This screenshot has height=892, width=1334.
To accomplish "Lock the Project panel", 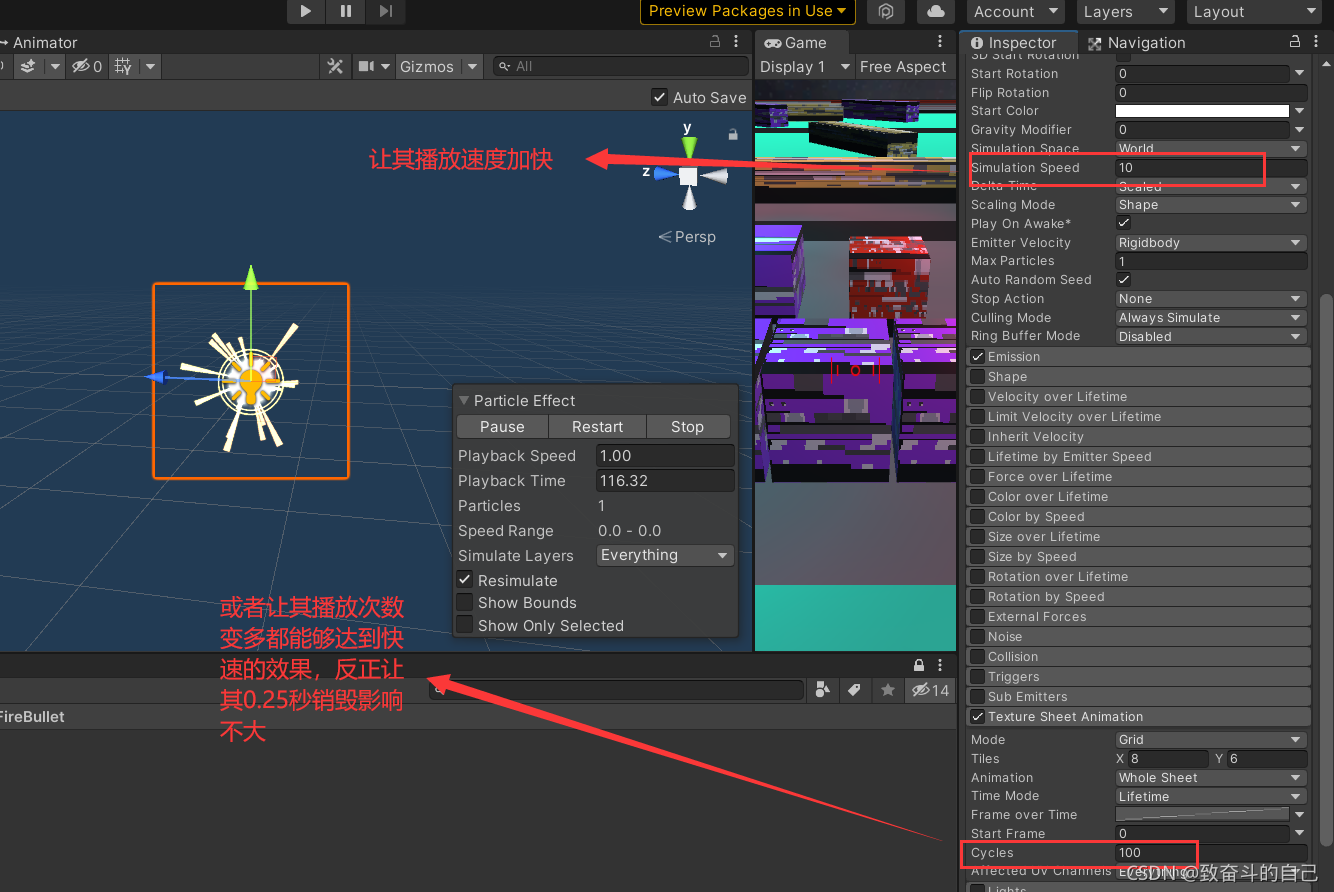I will [919, 665].
